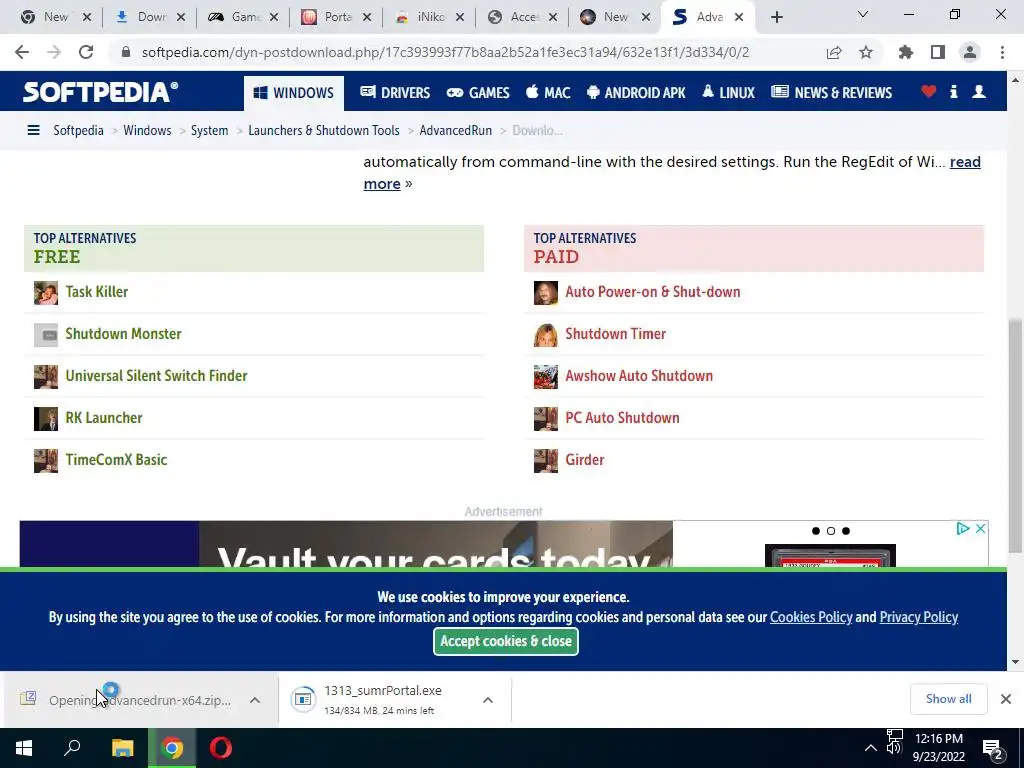Switch to the Down... browser tab
This screenshot has height=768, width=1024.
(150, 17)
